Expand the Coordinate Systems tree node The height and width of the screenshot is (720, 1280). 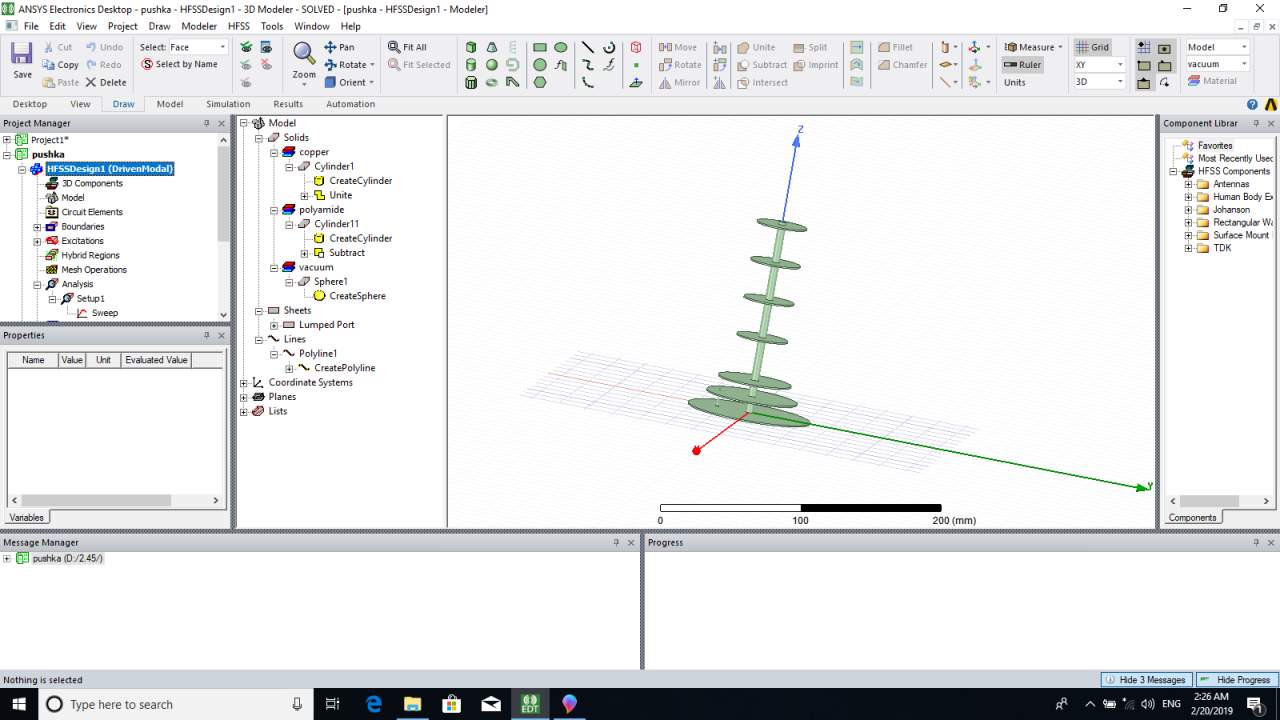point(244,383)
